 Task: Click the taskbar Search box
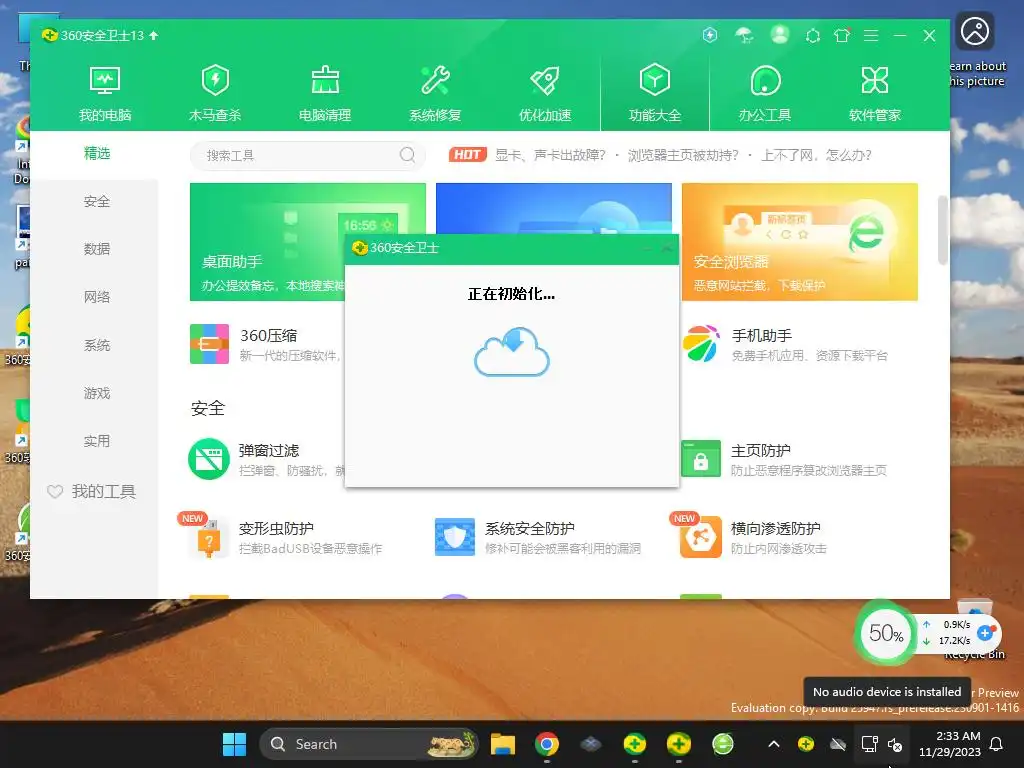(x=369, y=744)
